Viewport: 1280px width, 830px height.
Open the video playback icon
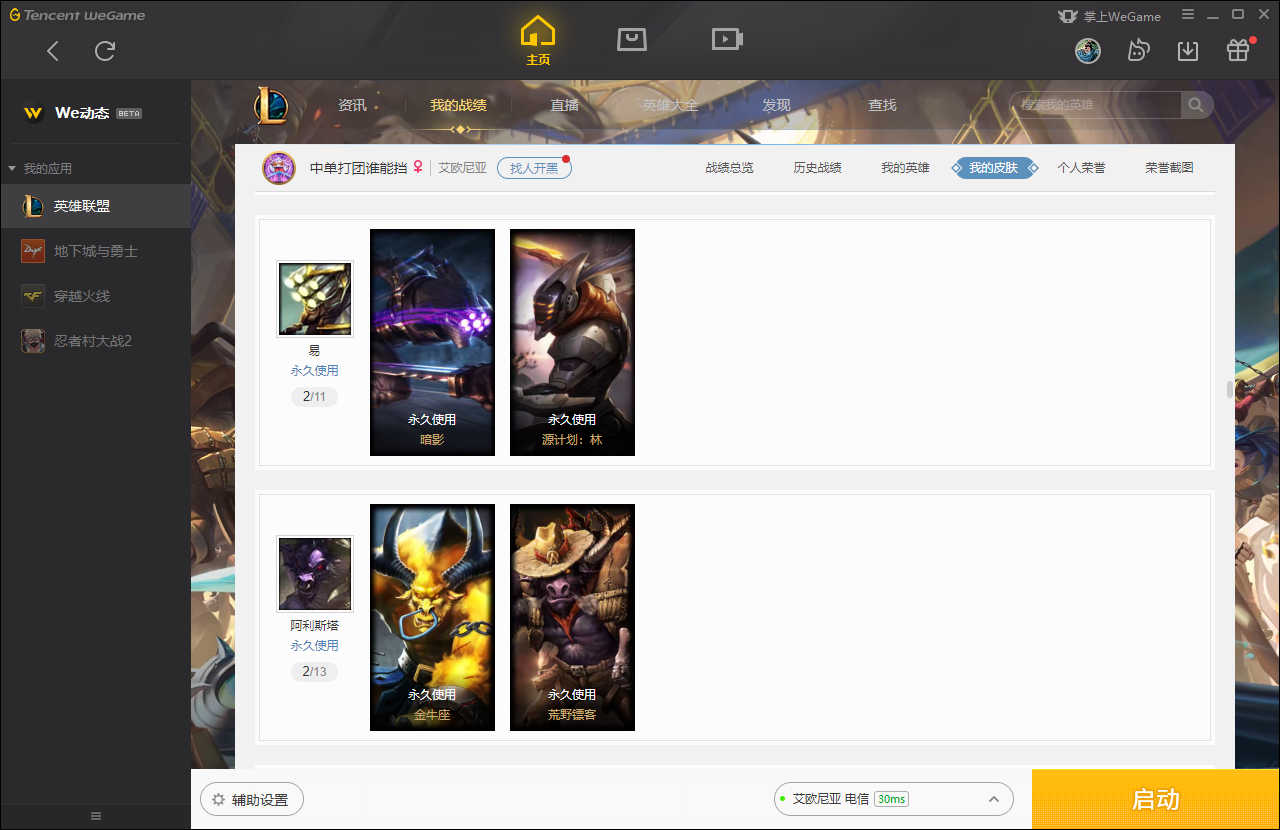coord(727,39)
